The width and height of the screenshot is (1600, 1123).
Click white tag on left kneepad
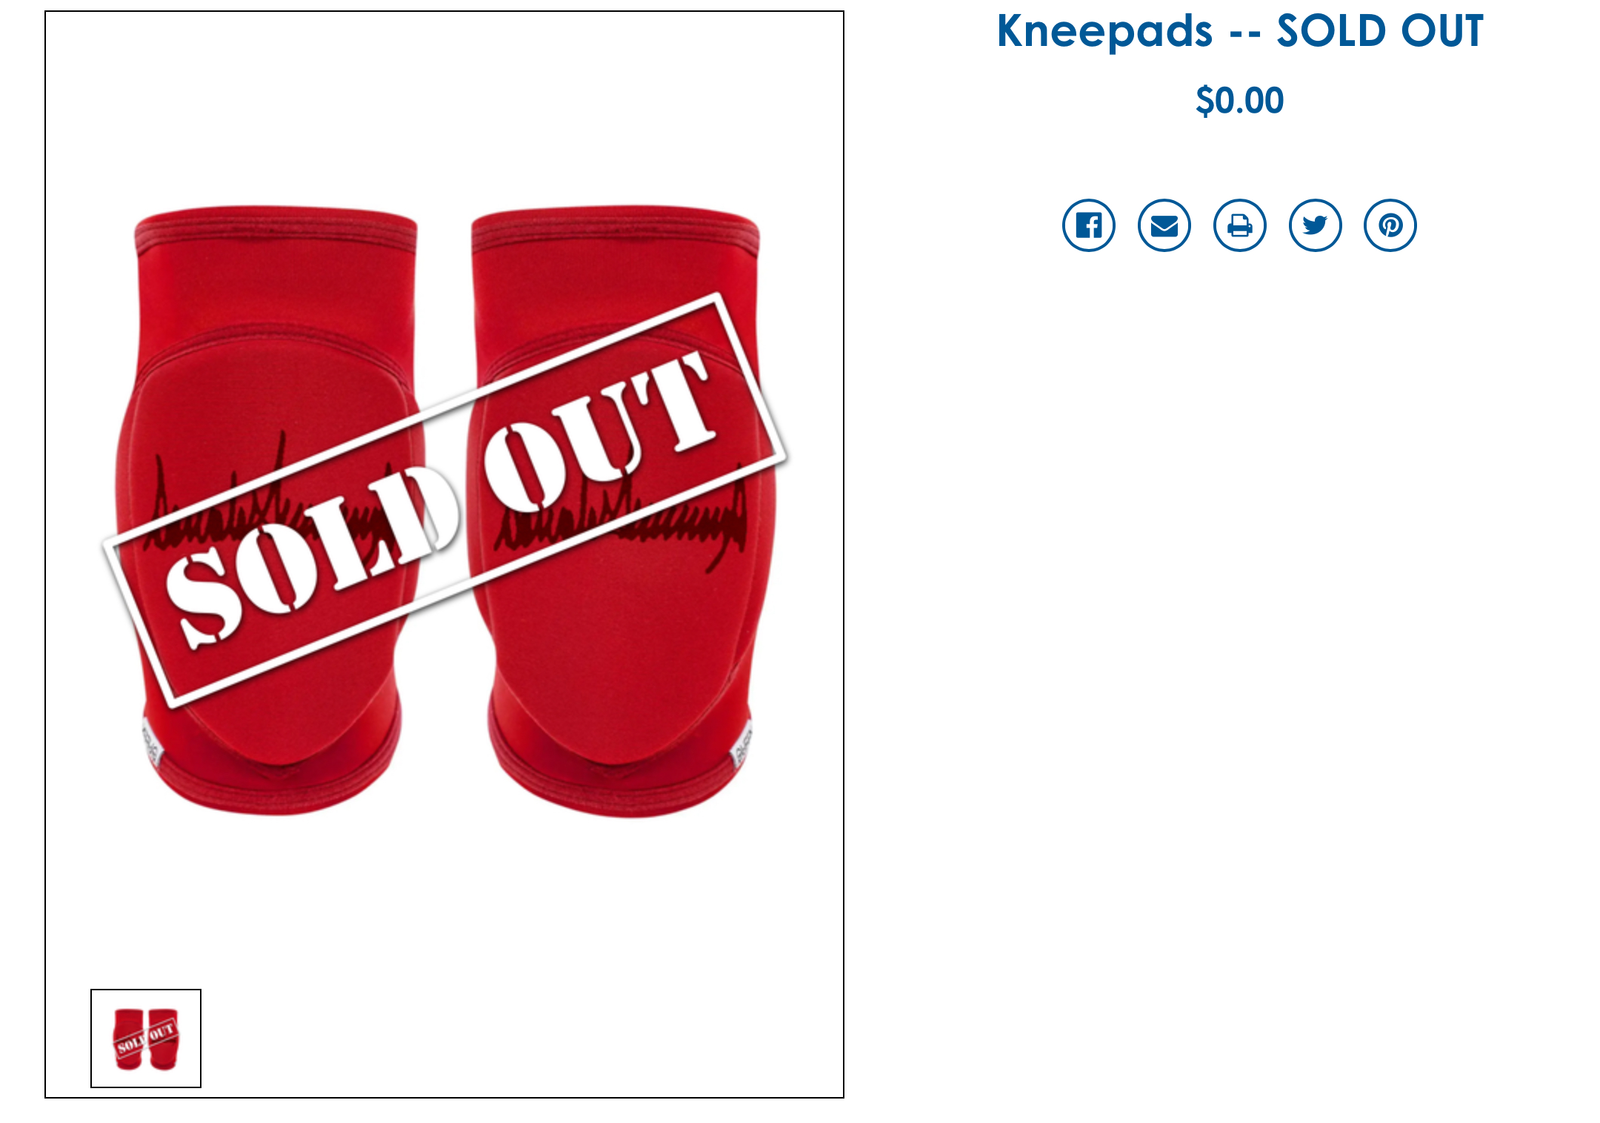(x=150, y=743)
